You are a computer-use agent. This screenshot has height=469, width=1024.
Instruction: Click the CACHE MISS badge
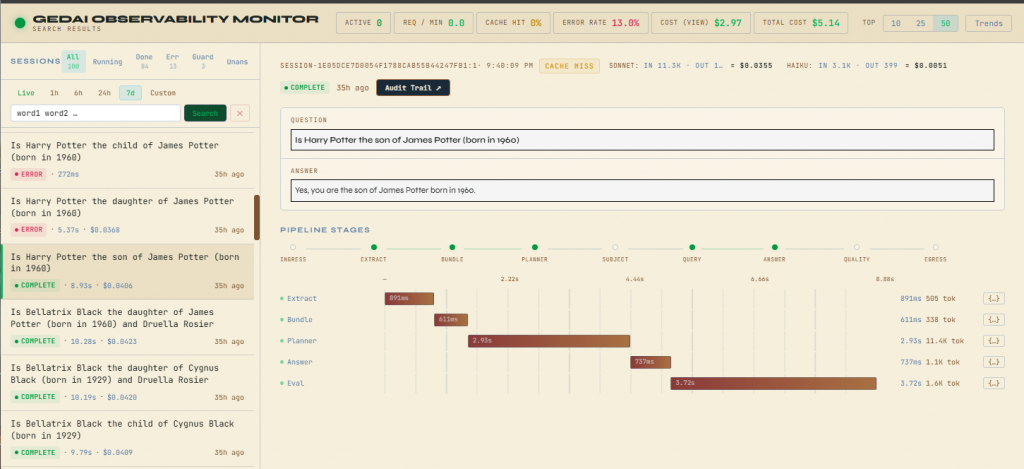(x=569, y=66)
